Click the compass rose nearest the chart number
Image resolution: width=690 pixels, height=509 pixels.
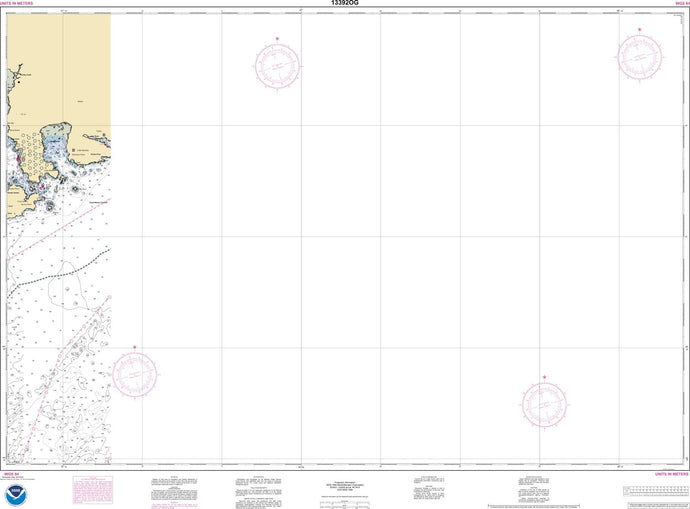[277, 65]
